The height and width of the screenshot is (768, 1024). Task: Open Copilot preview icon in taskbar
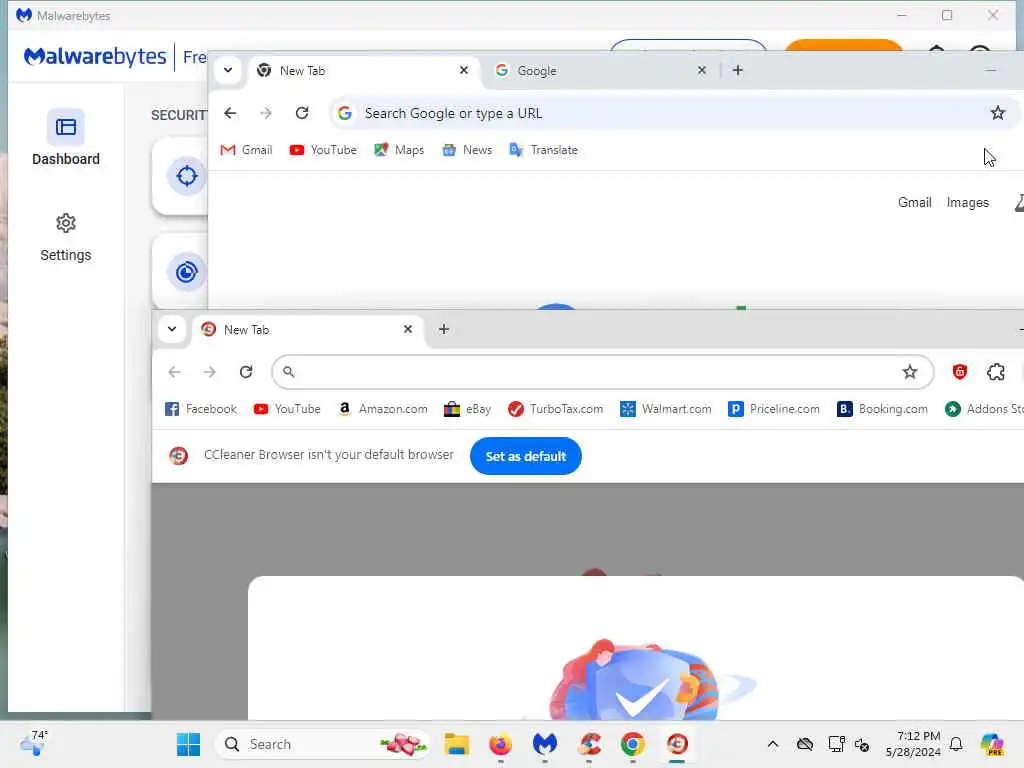click(x=991, y=744)
